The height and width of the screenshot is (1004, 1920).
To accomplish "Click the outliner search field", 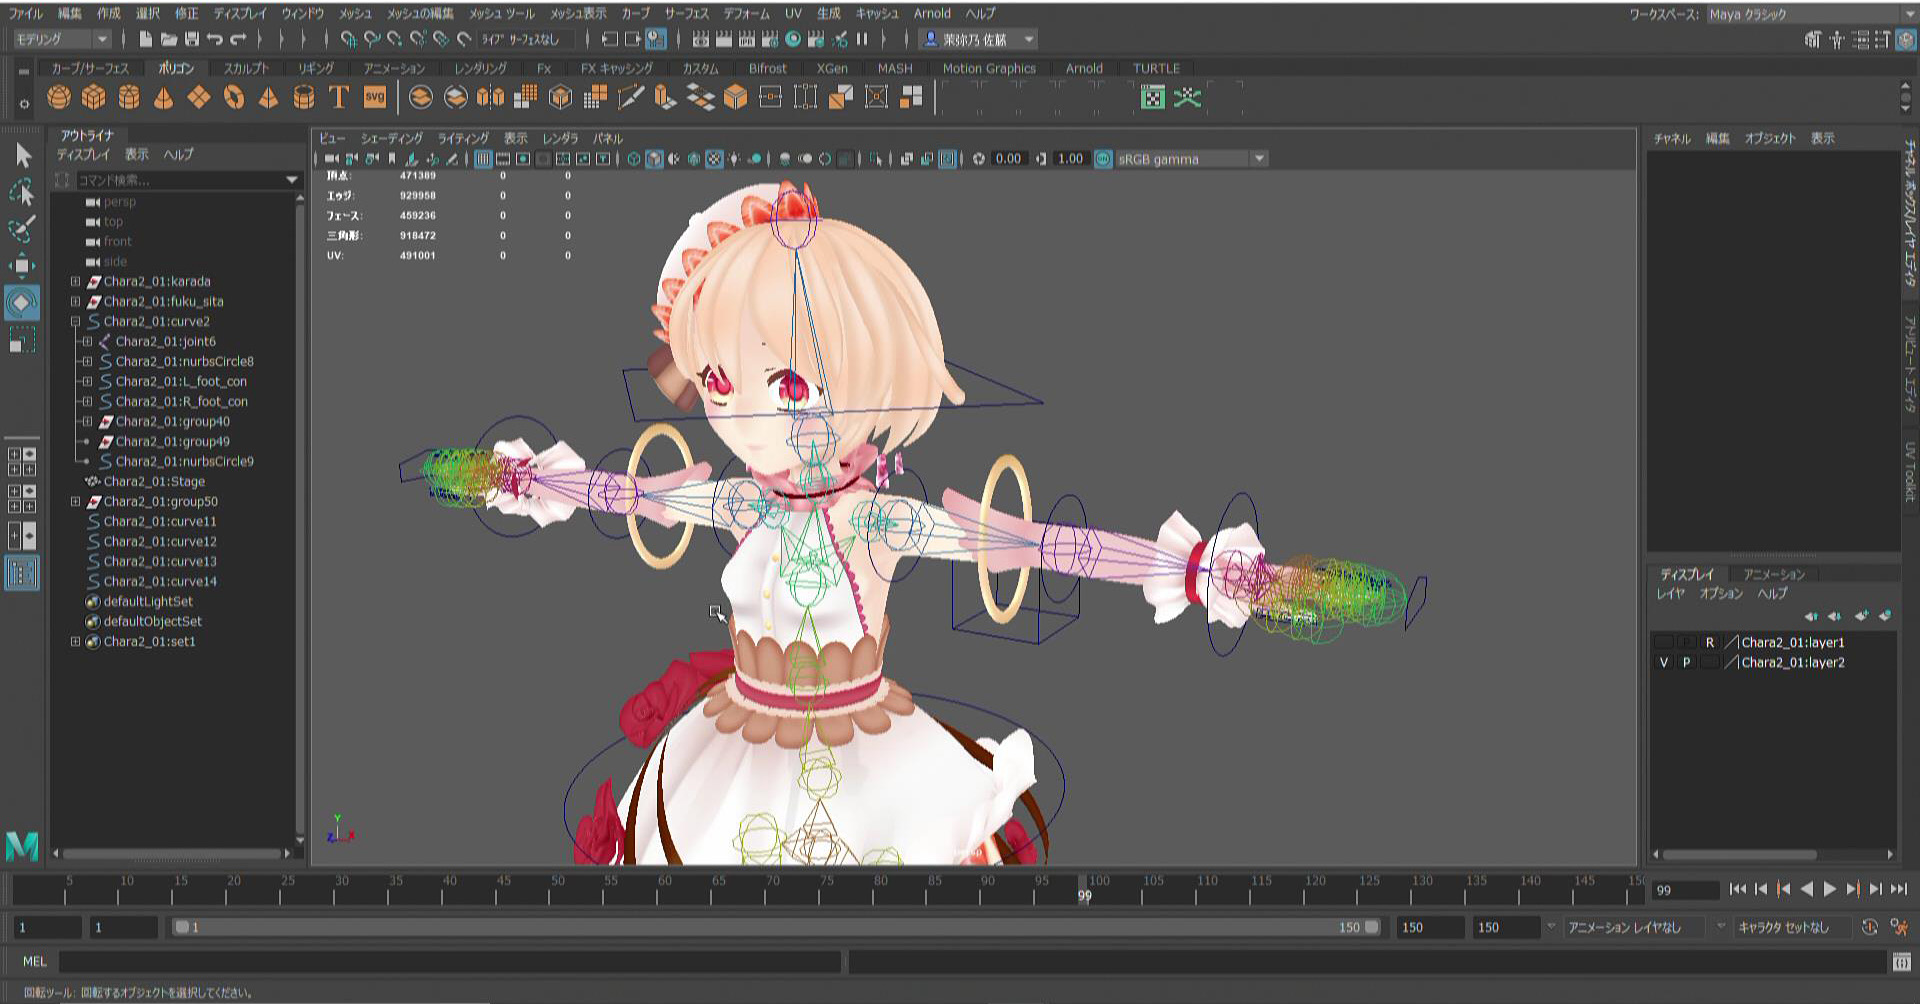I will (x=188, y=180).
